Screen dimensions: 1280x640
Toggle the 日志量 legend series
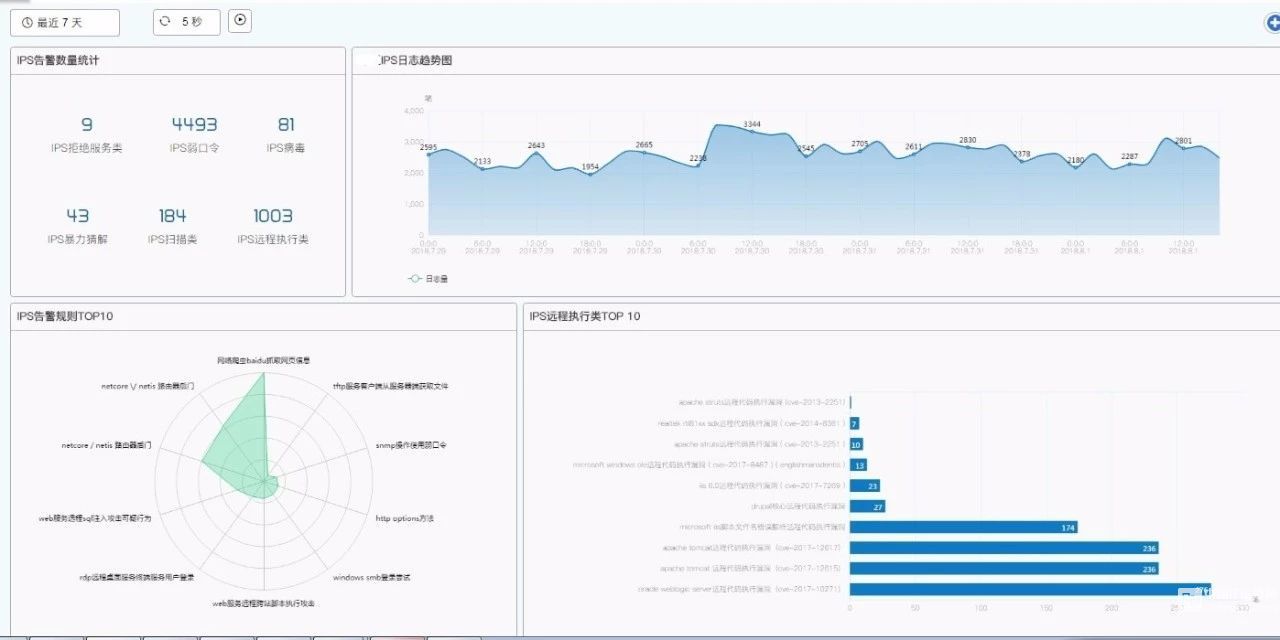point(429,279)
